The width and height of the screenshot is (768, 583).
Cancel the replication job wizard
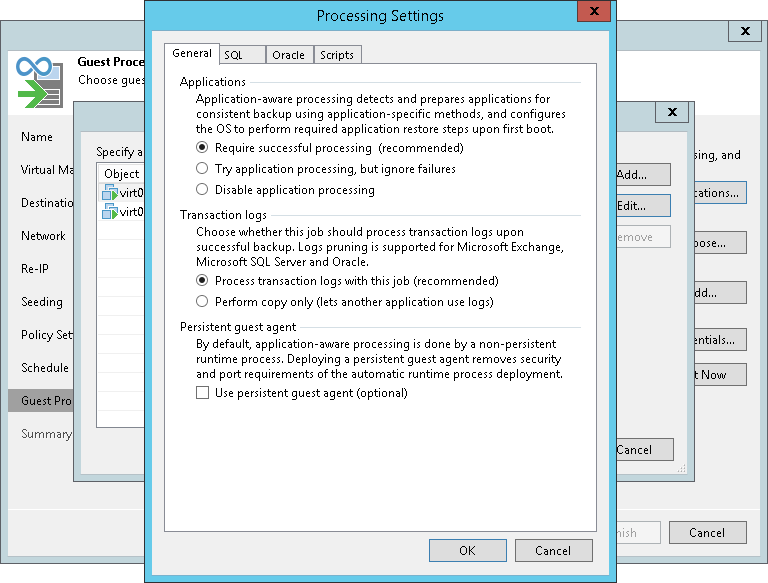pos(708,533)
